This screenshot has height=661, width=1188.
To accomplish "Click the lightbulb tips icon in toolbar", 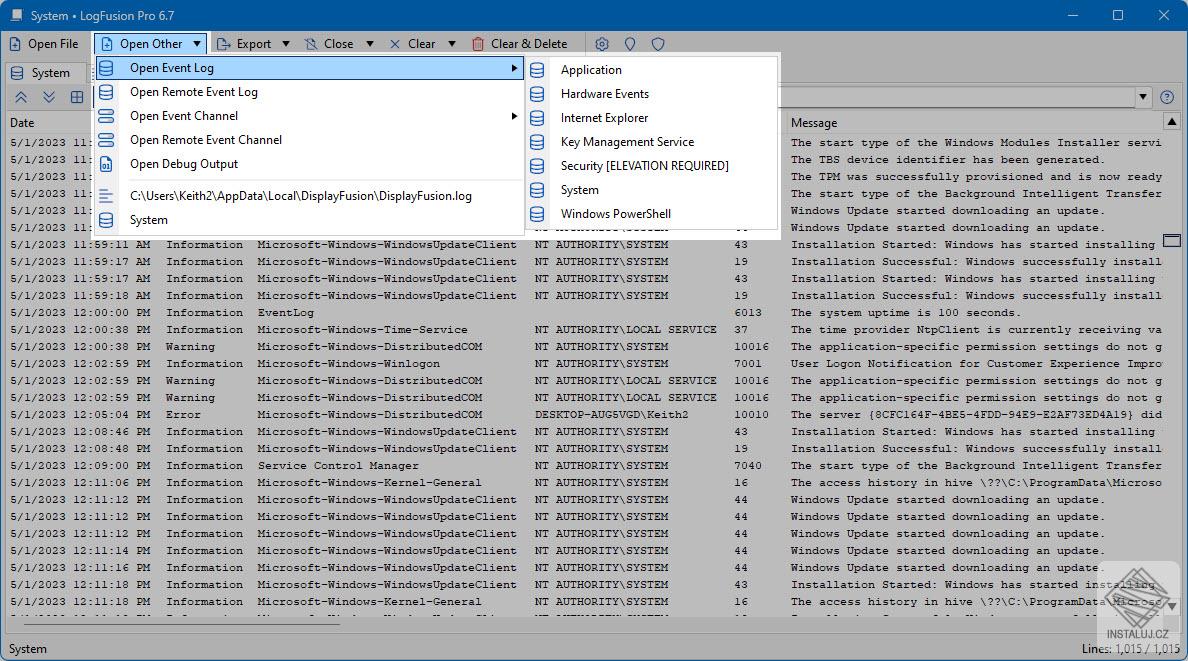I will [630, 44].
